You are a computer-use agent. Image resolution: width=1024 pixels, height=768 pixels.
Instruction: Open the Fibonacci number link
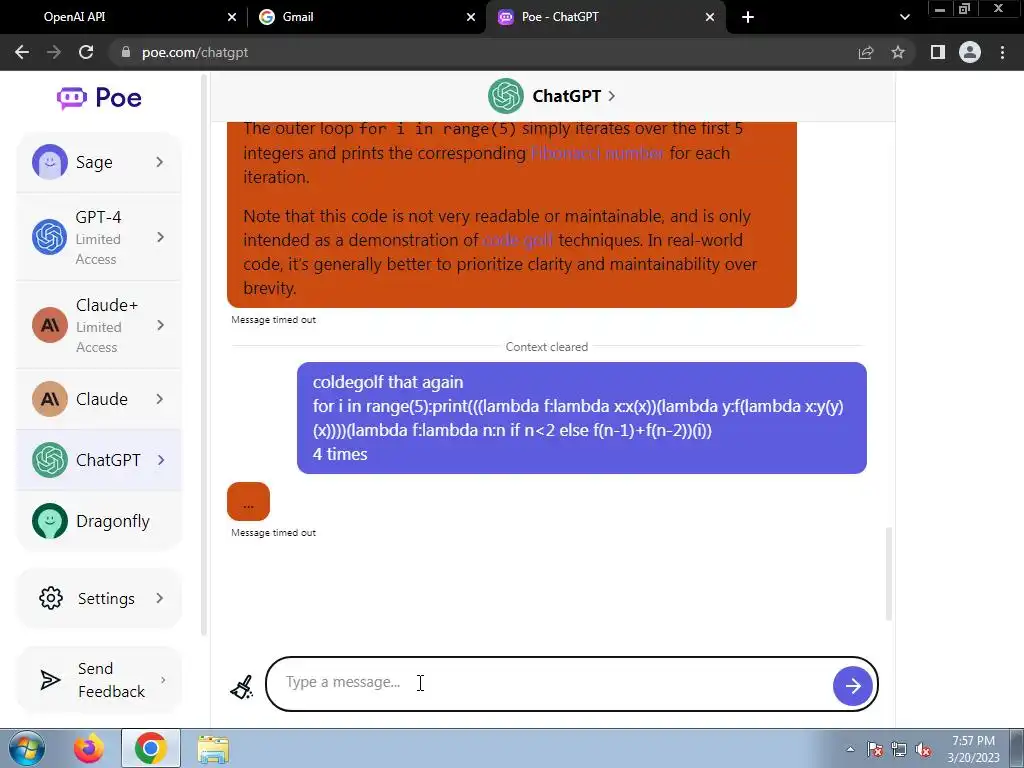[x=598, y=153]
